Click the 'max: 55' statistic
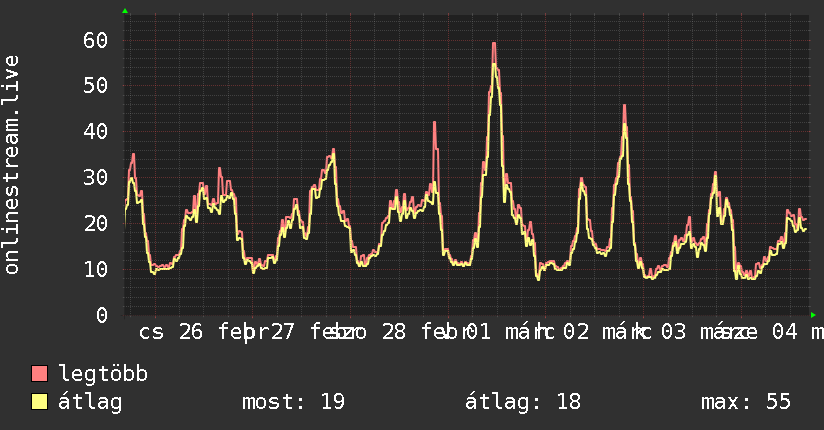Viewport: 824px width, 430px height. (746, 402)
